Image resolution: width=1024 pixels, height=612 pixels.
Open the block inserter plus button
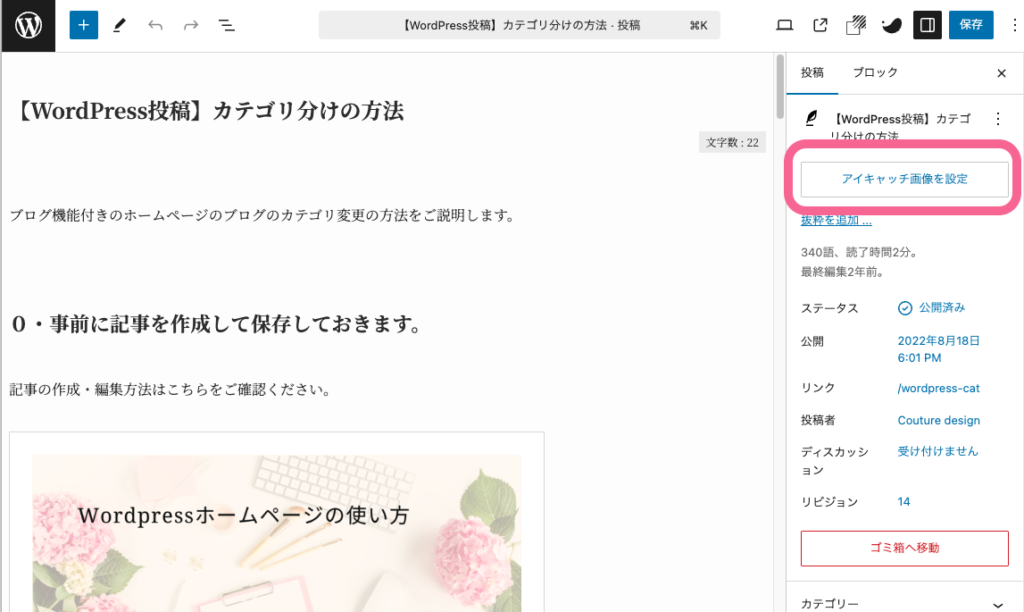[x=84, y=25]
